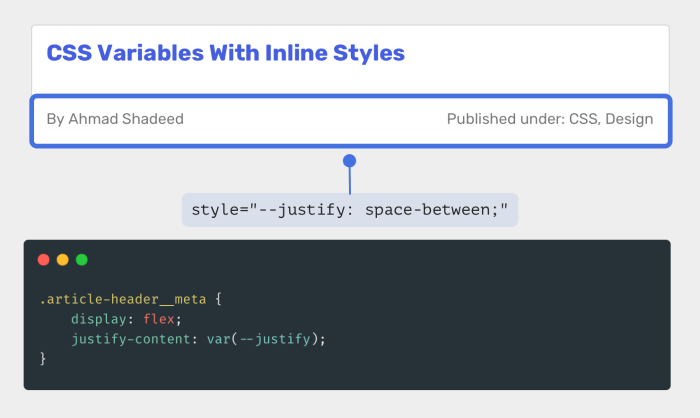Select the style="--justify: space-between;" label
The width and height of the screenshot is (700, 418).
coord(350,210)
